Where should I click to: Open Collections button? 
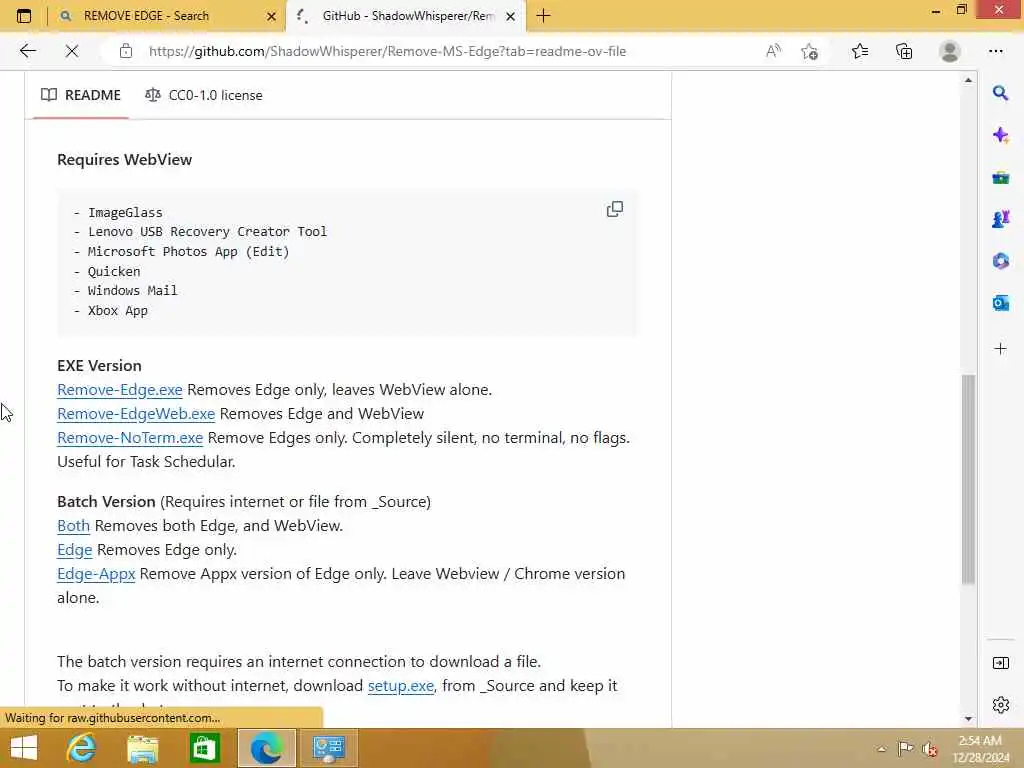coord(904,51)
